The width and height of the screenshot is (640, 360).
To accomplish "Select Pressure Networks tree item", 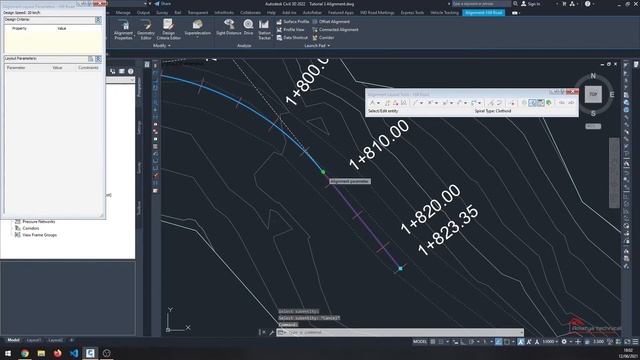I will click(x=38, y=222).
